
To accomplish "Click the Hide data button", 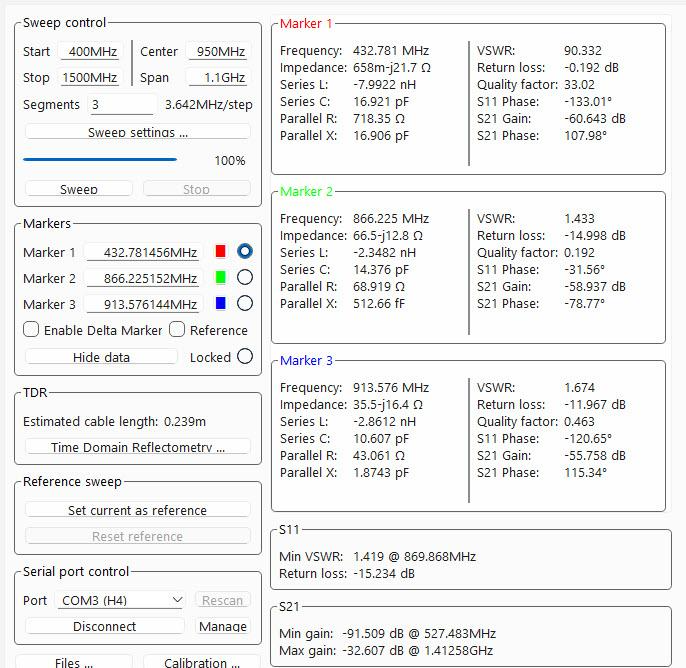I will point(102,357).
